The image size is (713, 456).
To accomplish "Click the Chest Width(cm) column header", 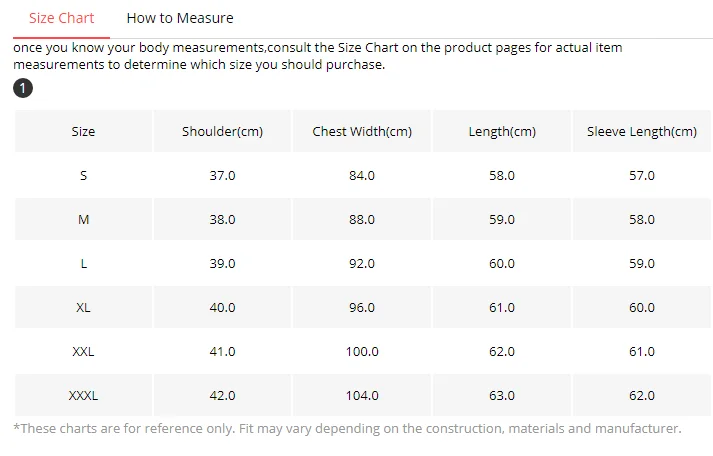I will [x=362, y=132].
